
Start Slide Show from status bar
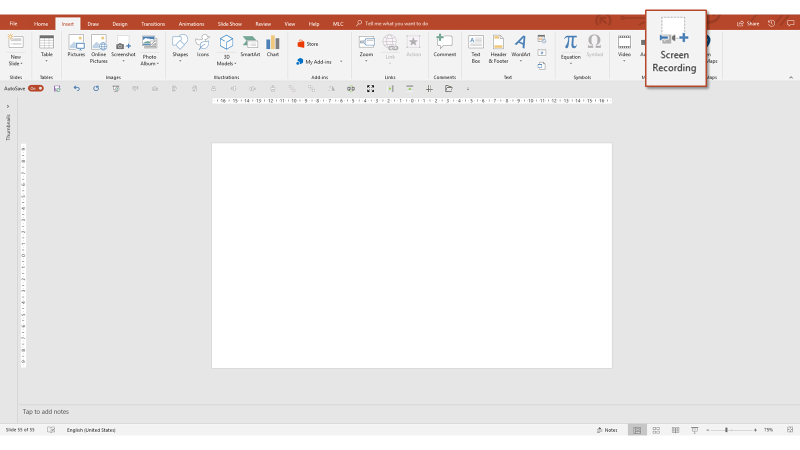694,430
